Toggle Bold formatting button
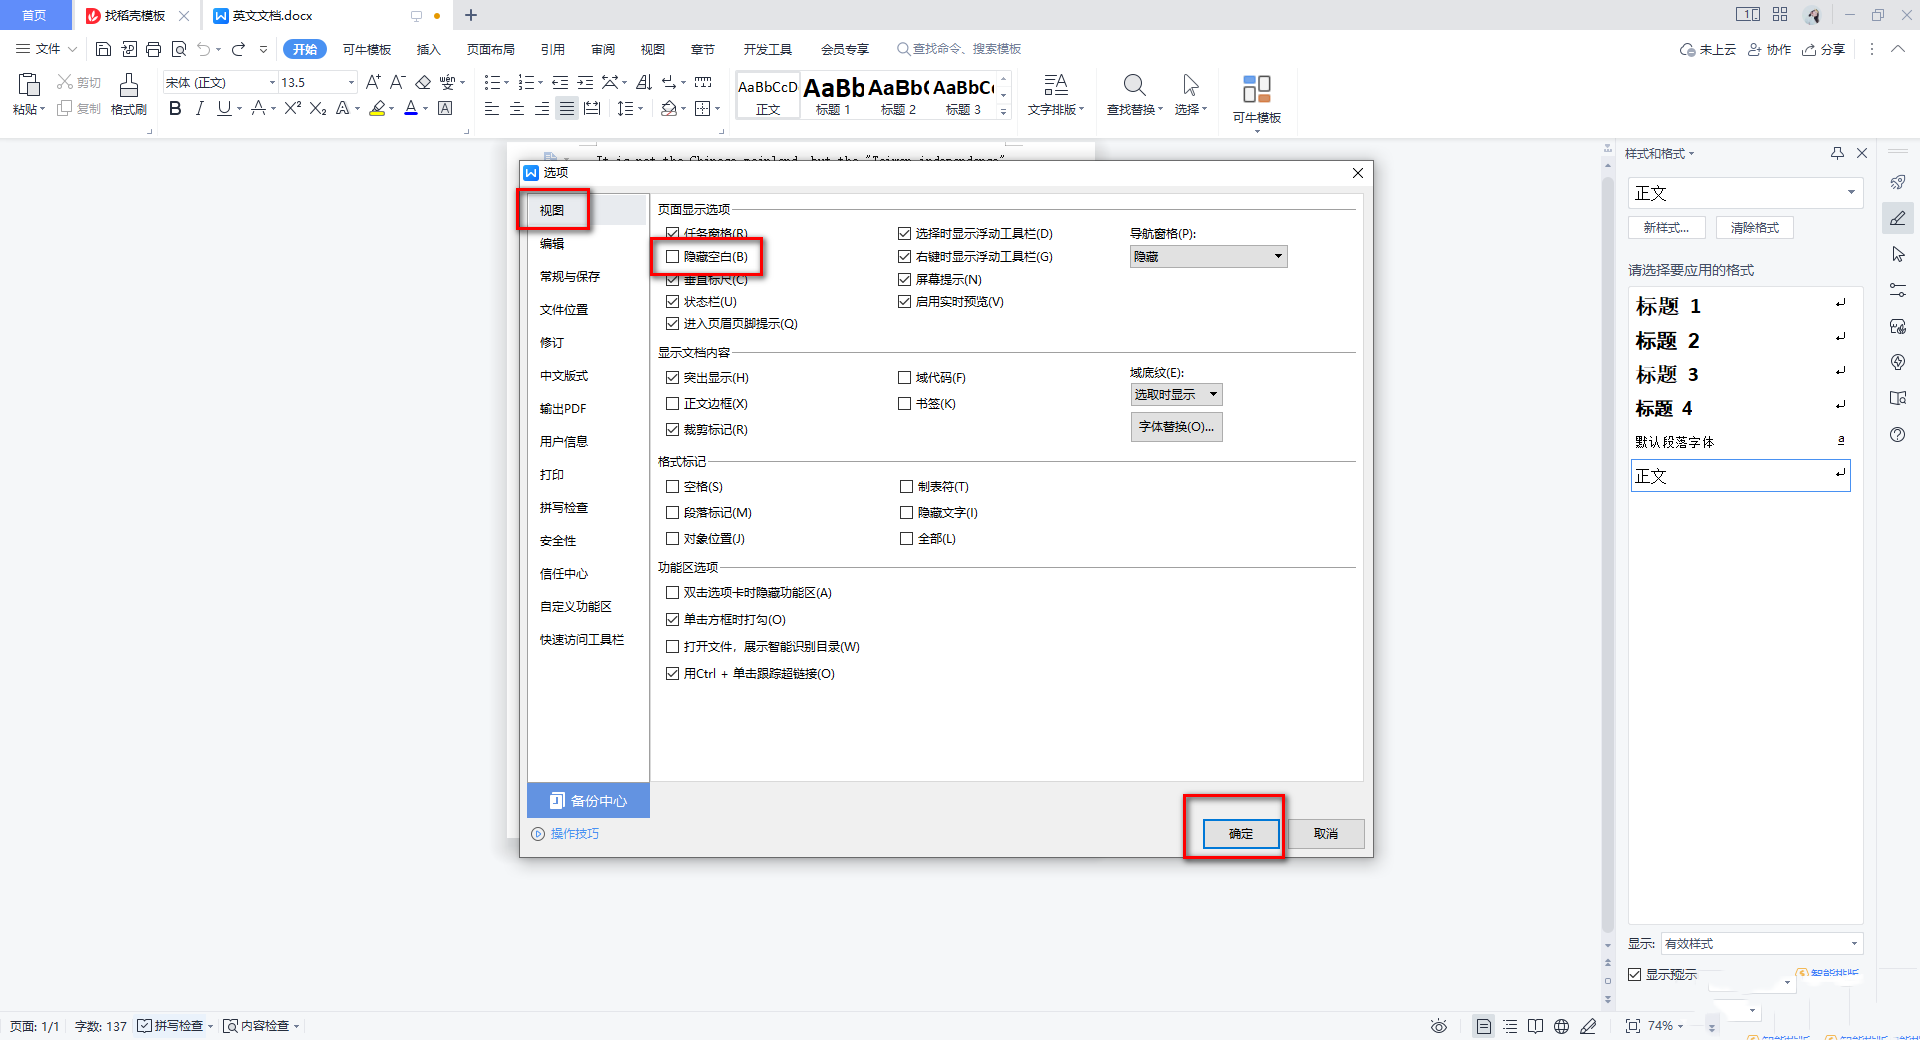This screenshot has height=1040, width=1920. (175, 108)
